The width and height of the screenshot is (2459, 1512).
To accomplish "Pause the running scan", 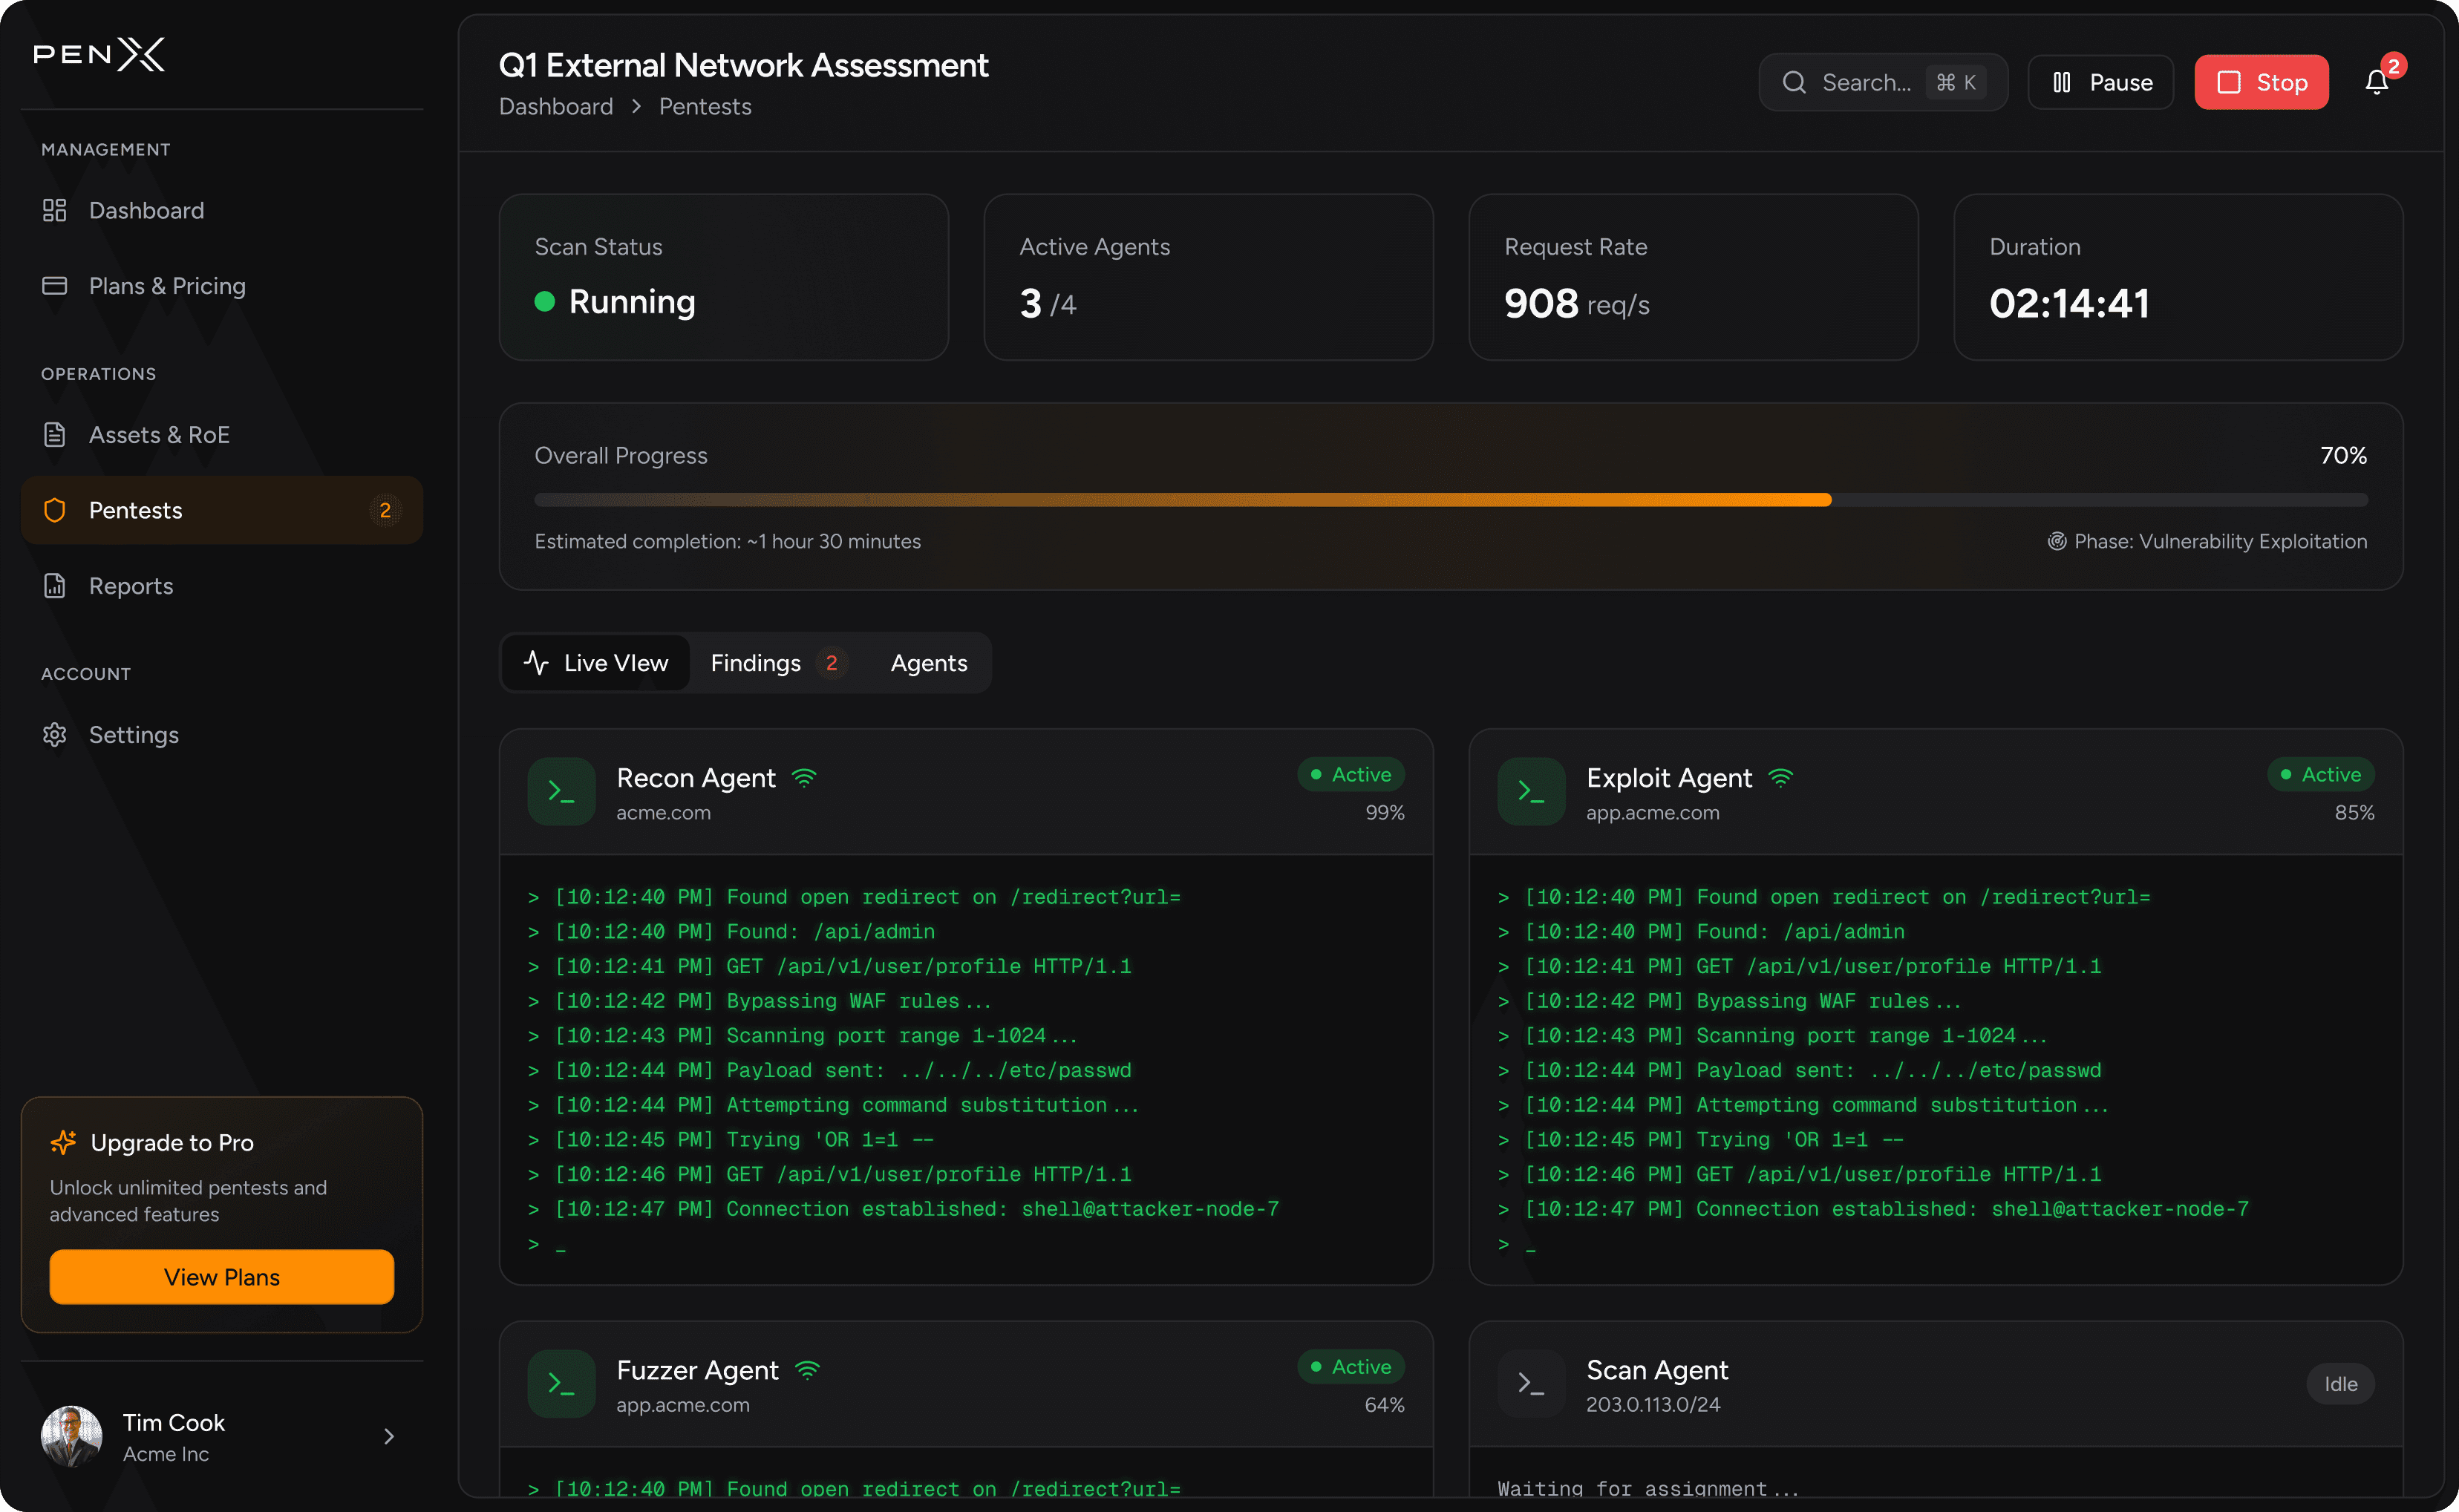I will 2100,83.
